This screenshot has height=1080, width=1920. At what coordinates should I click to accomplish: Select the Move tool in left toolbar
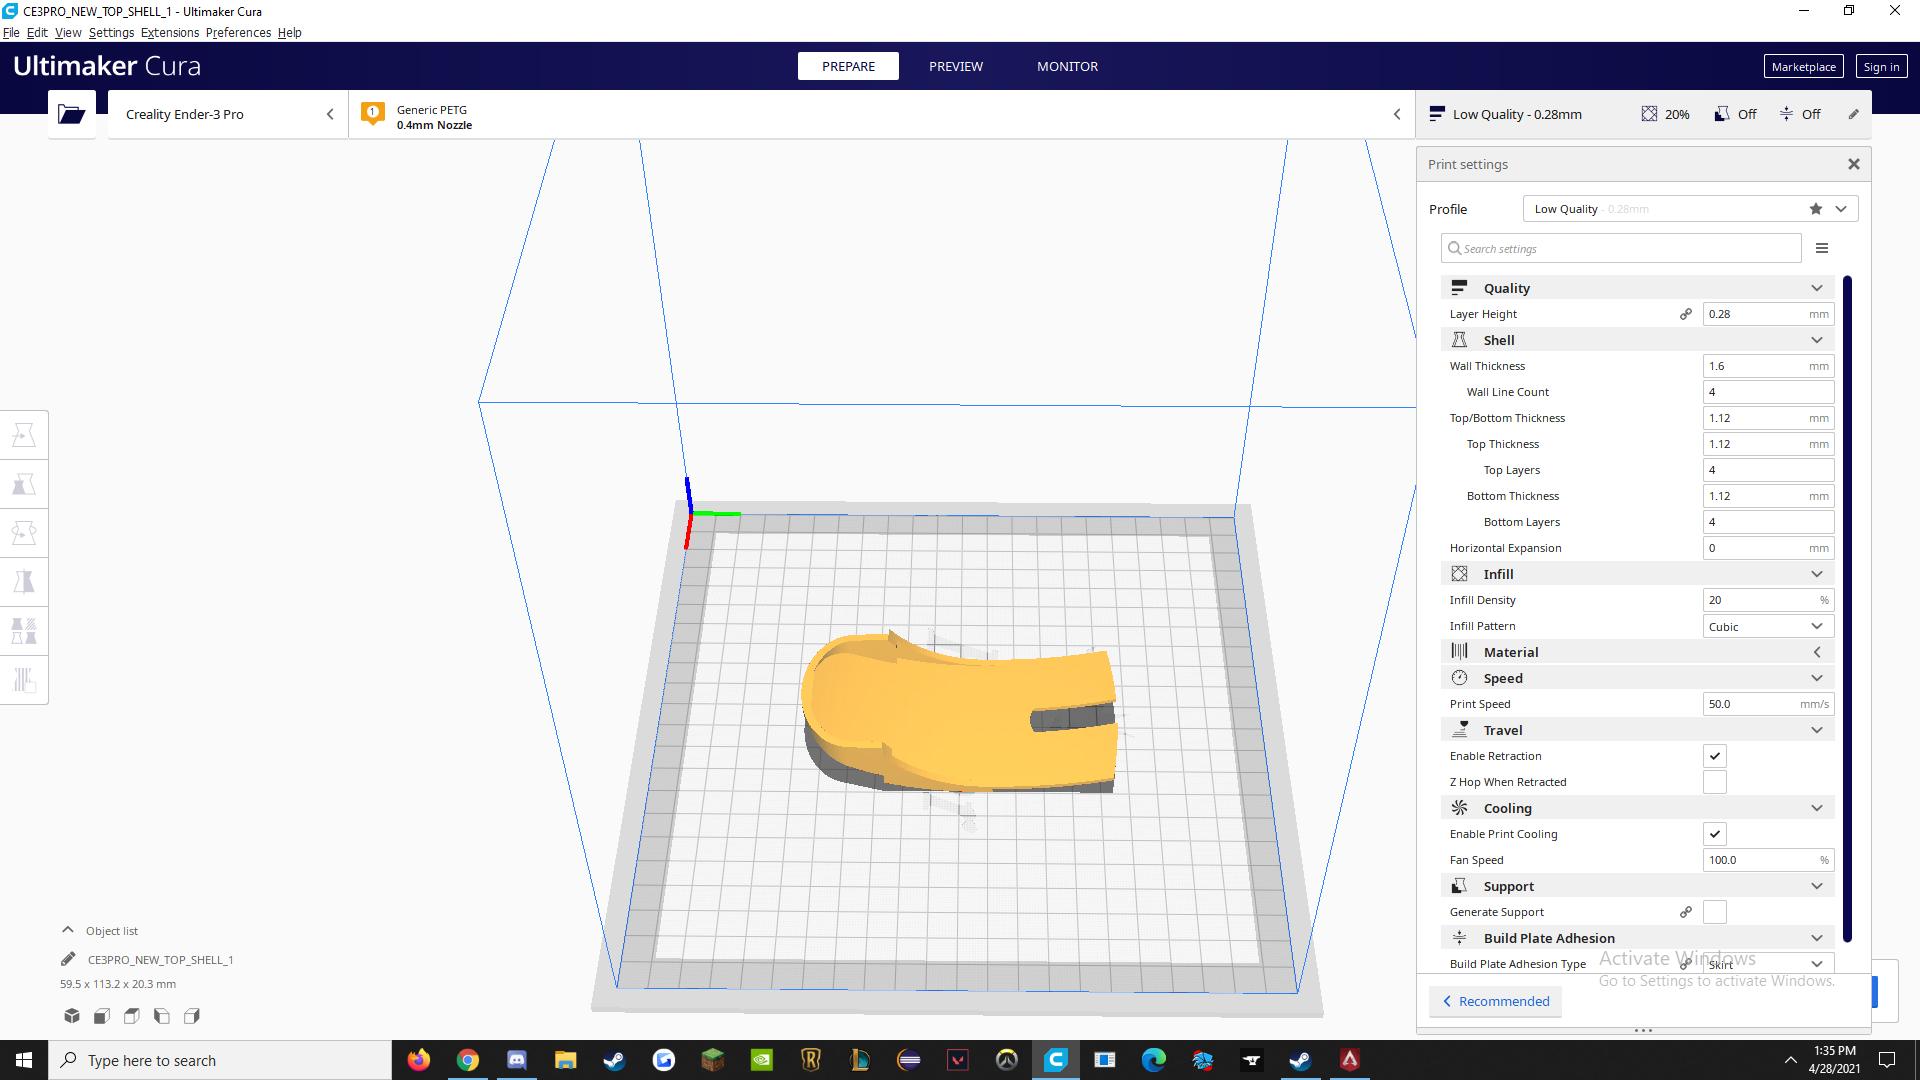[24, 435]
